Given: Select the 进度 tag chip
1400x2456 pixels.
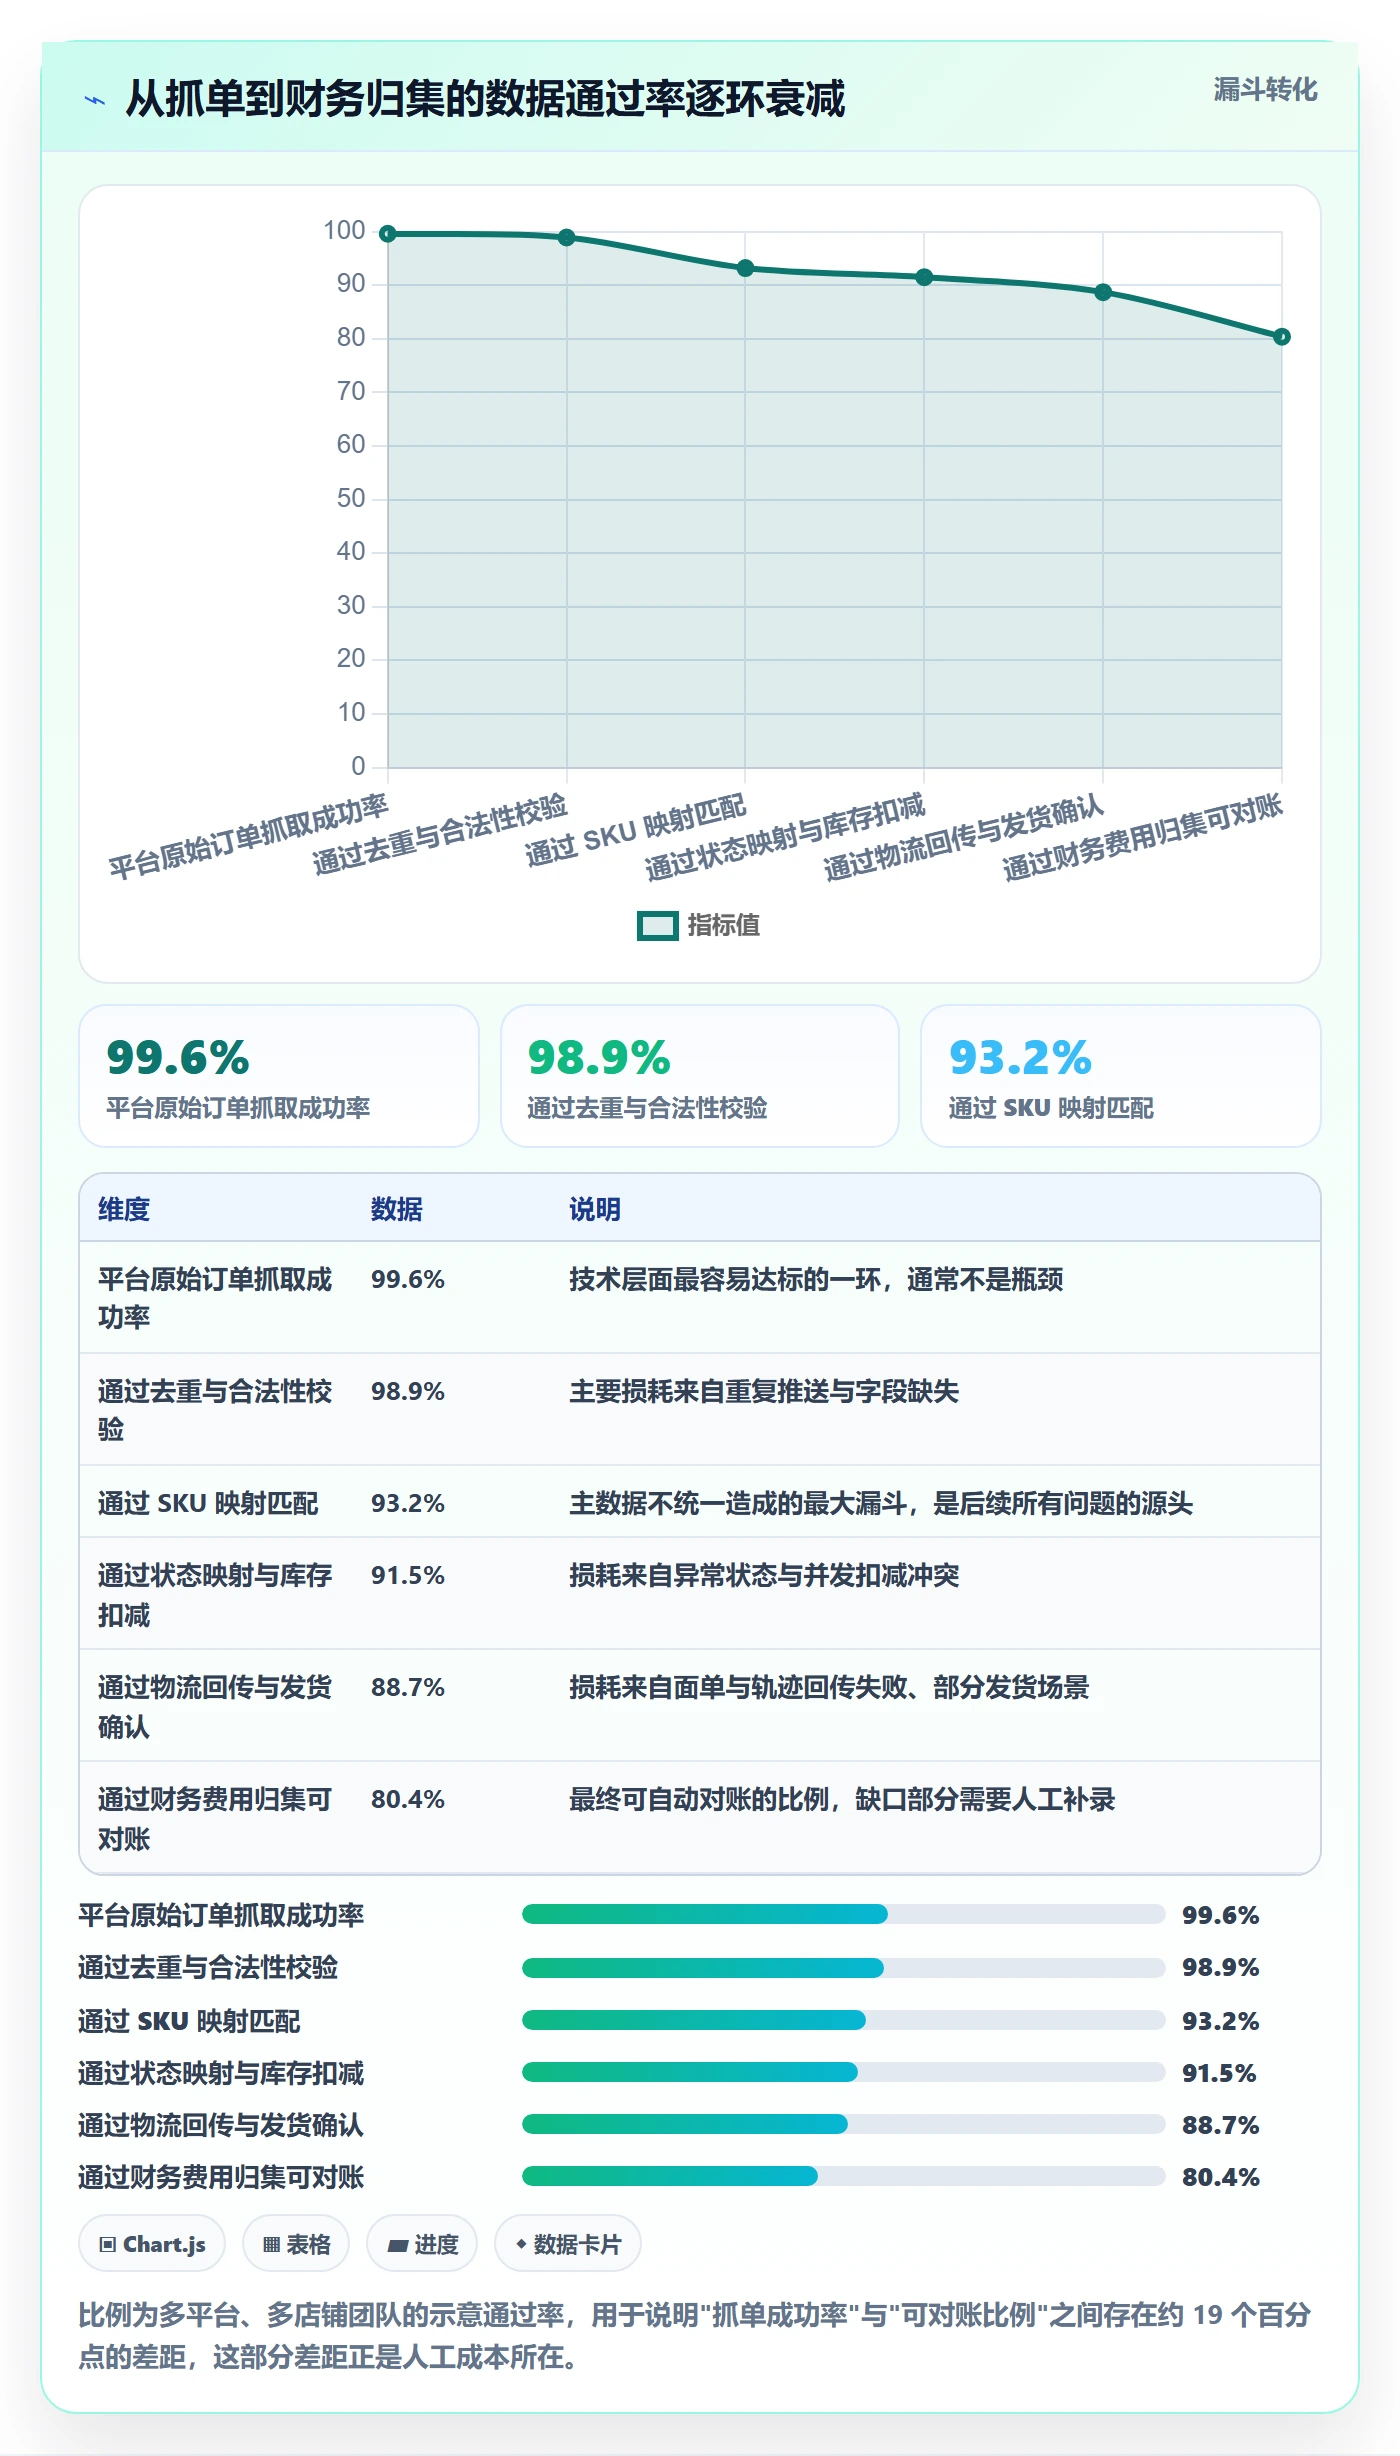Looking at the screenshot, I should point(422,2244).
